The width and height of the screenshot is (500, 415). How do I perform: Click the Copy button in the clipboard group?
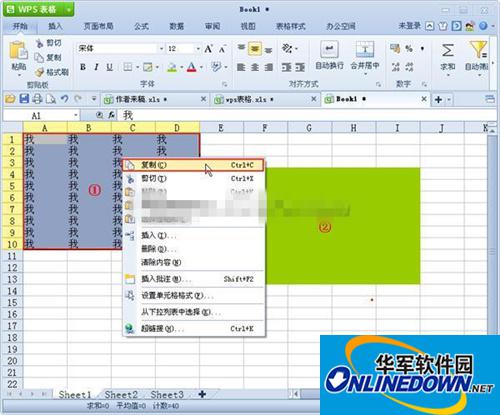pyautogui.click(x=48, y=57)
